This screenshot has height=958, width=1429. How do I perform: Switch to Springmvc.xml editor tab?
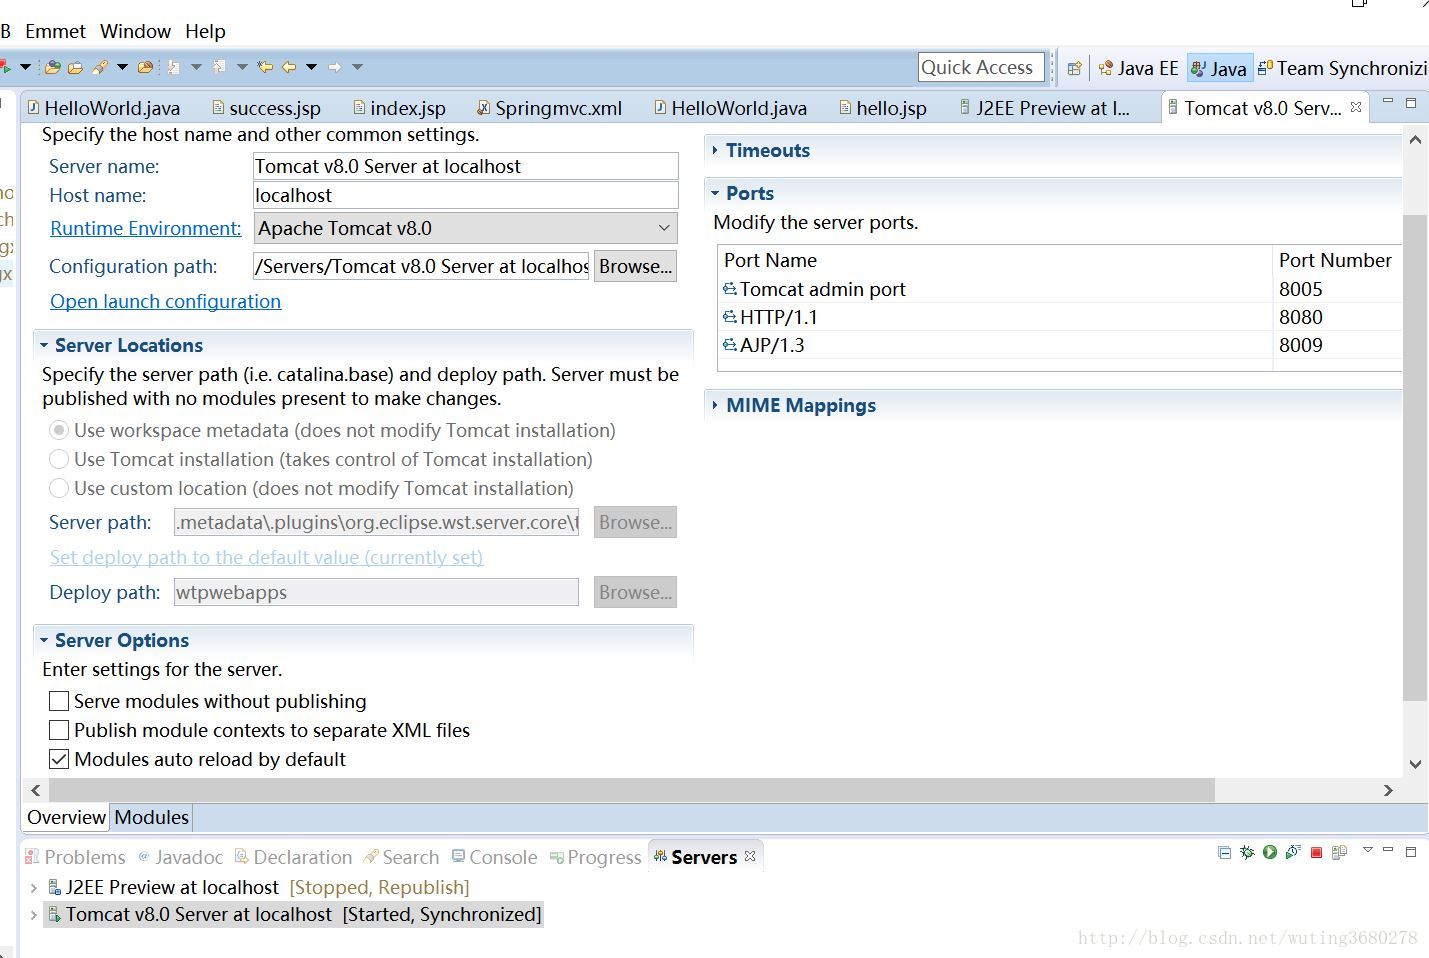(x=549, y=108)
